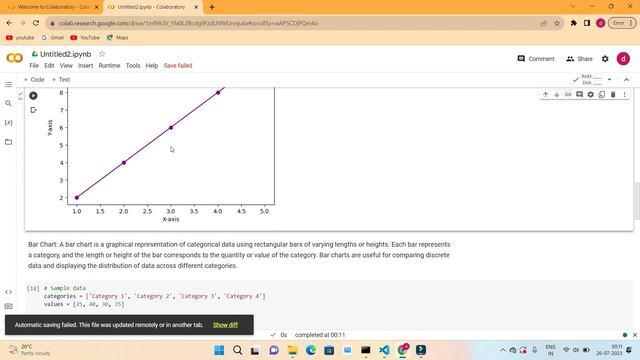Open Colab settings gear in header
The image size is (640, 360).
(x=605, y=59)
